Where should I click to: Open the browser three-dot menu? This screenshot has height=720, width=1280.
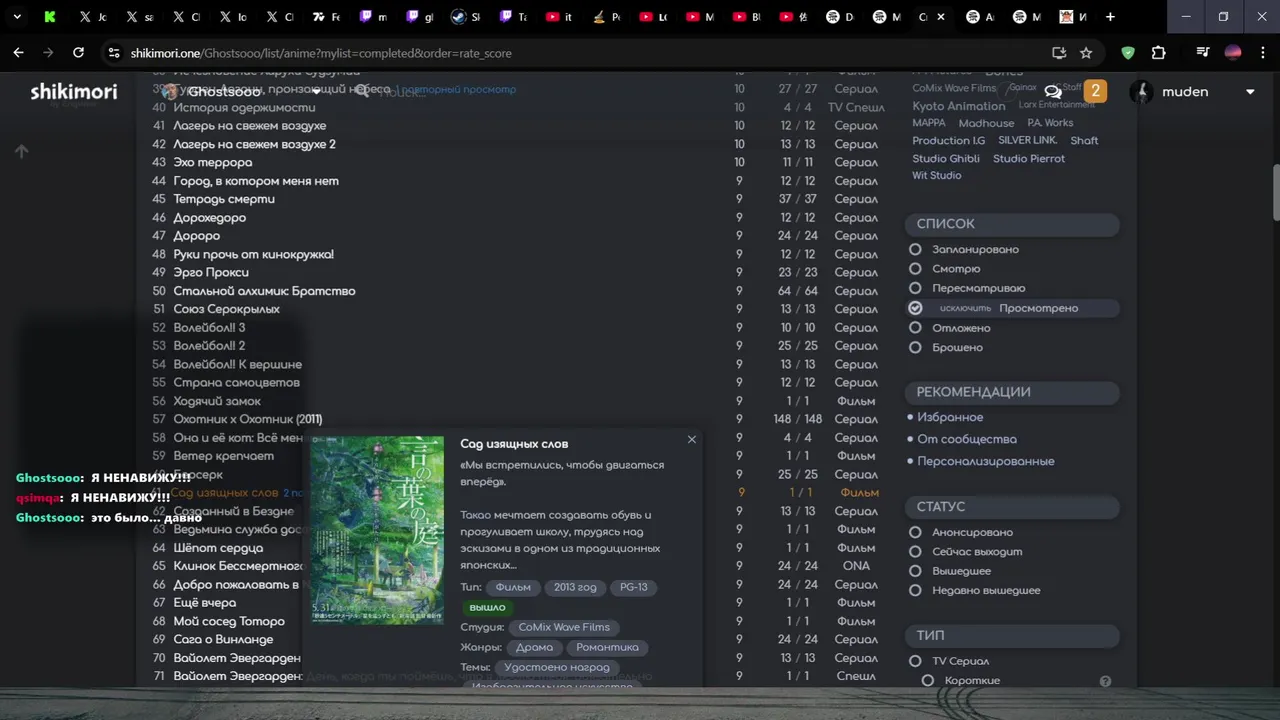click(1261, 53)
